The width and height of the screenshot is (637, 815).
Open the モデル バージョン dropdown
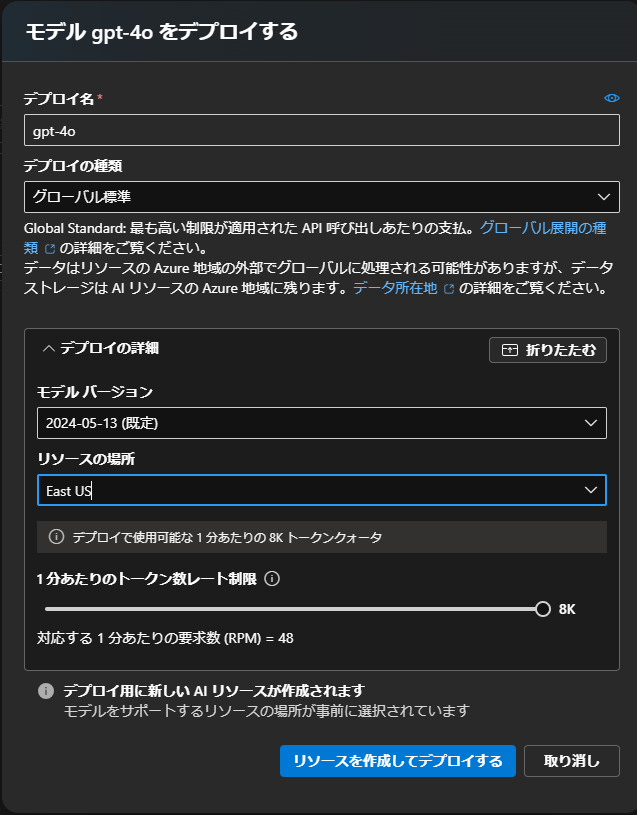click(x=322, y=423)
